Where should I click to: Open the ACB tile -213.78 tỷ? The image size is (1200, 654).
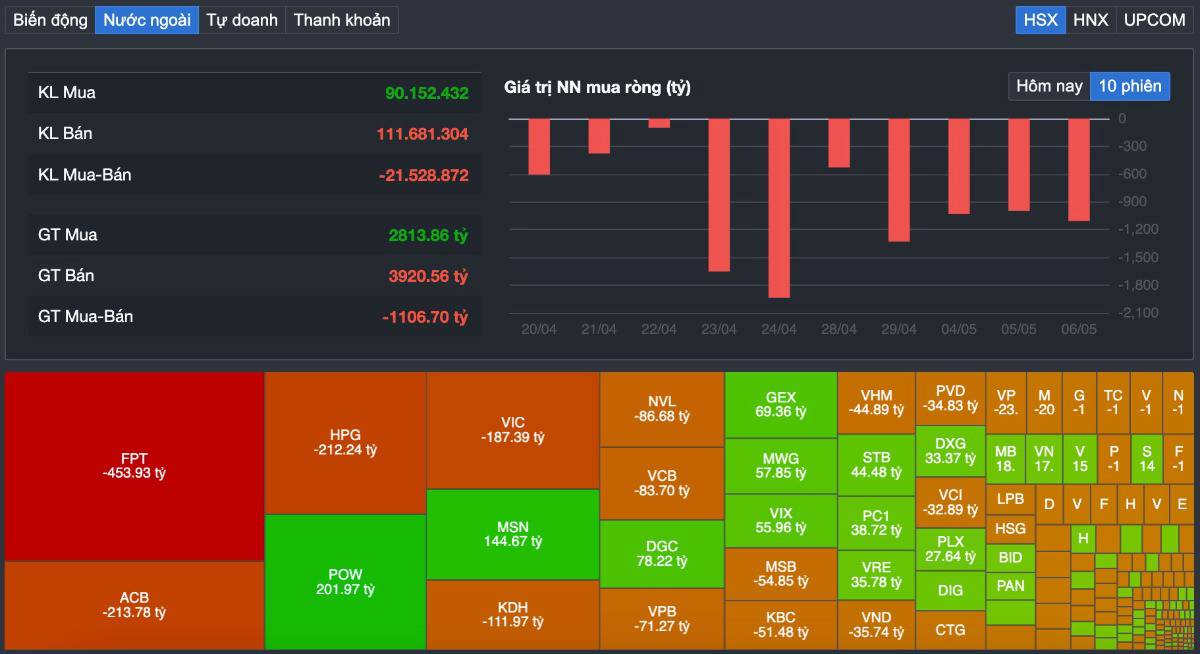[x=134, y=605]
